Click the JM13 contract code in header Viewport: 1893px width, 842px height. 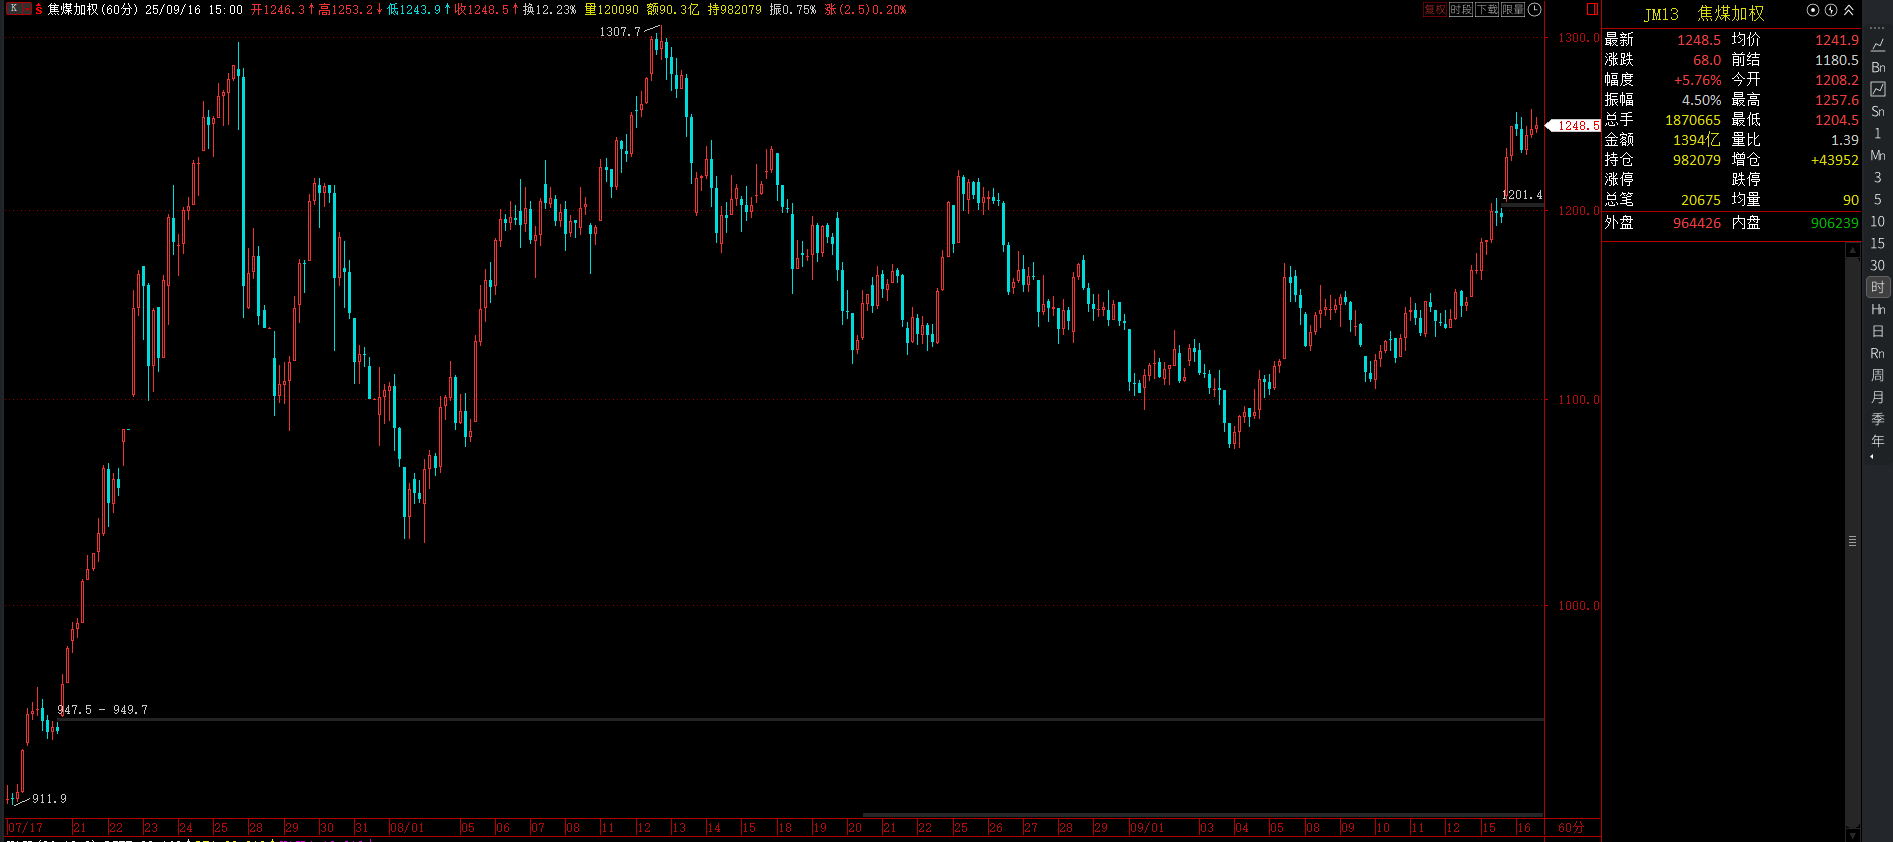(x=1661, y=14)
